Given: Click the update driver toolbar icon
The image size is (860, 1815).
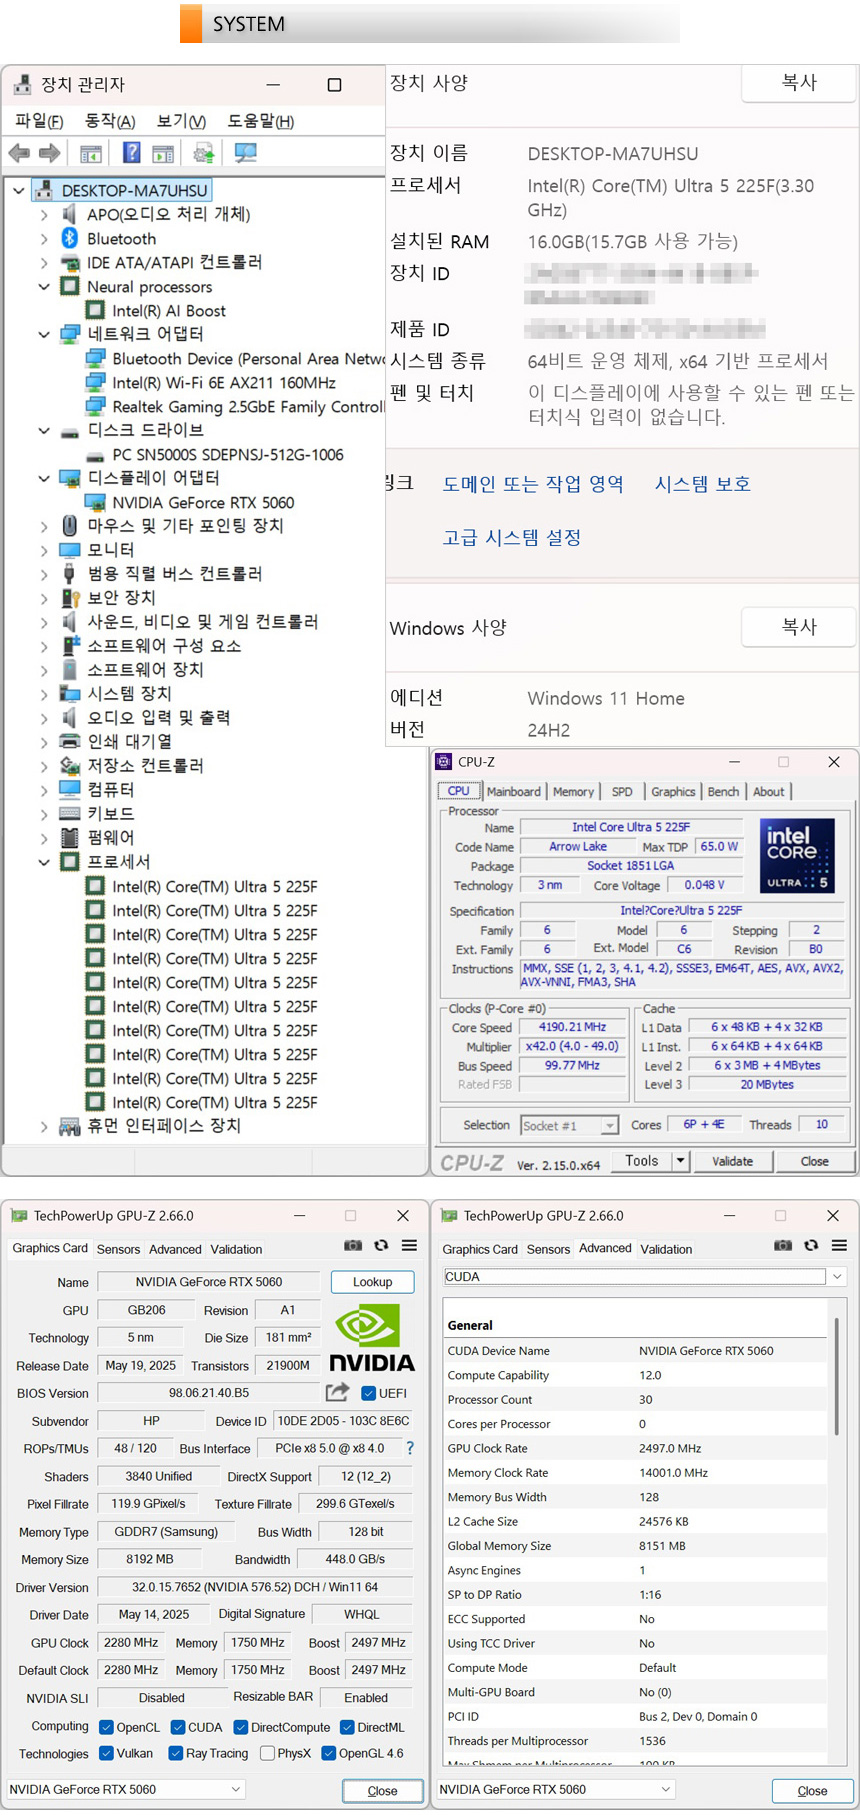Looking at the screenshot, I should point(204,153).
